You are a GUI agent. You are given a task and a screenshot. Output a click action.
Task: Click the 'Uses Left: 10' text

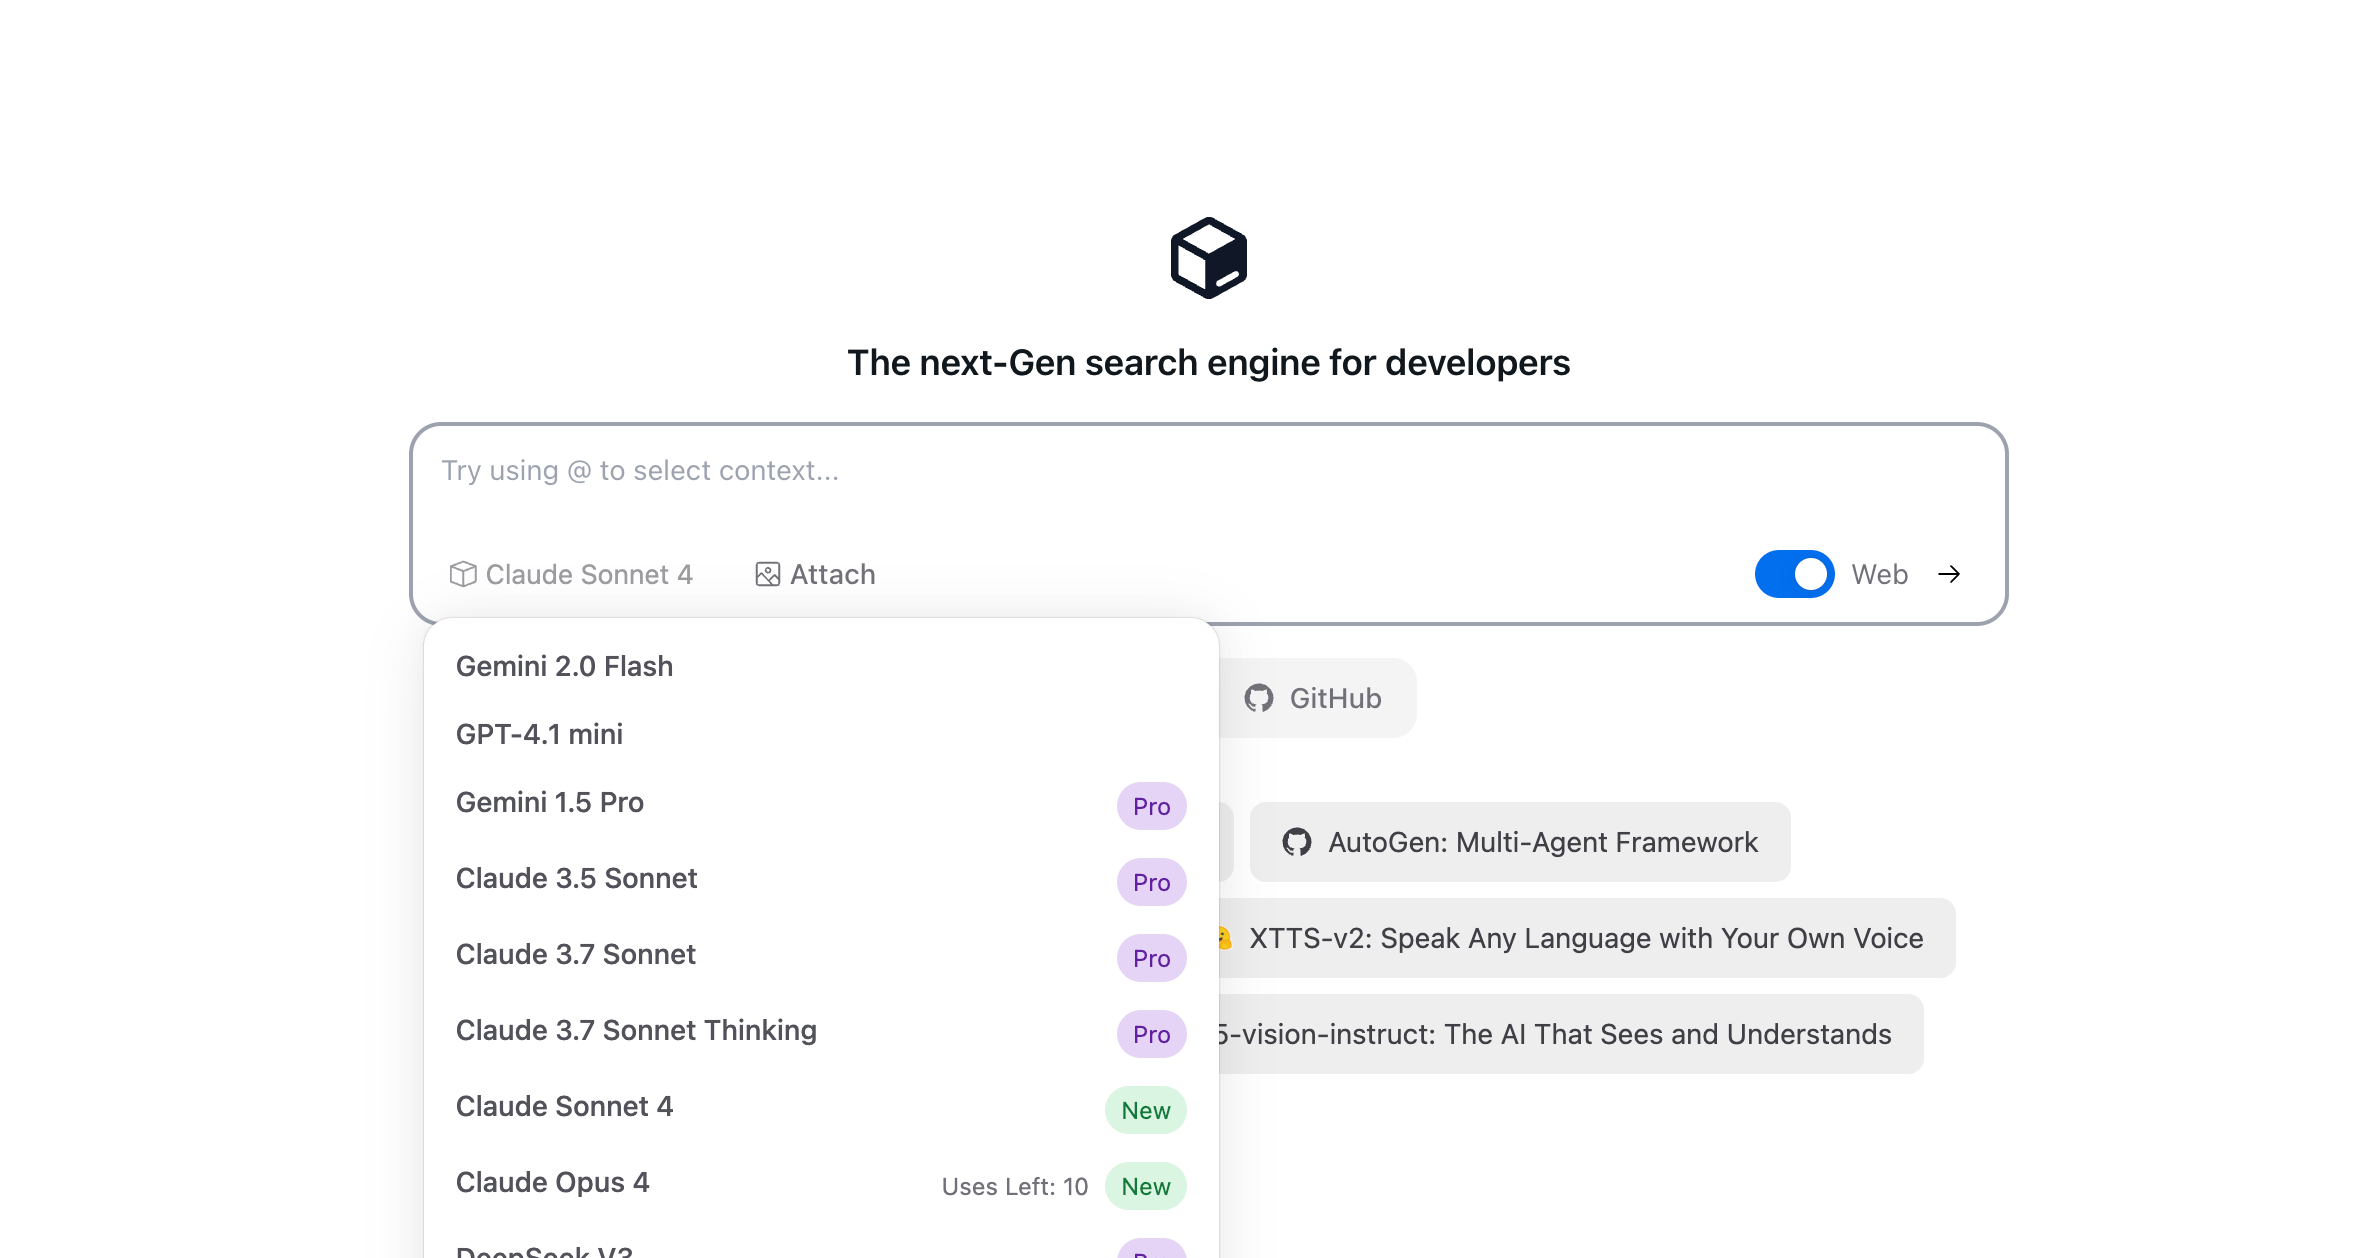(x=1014, y=1187)
